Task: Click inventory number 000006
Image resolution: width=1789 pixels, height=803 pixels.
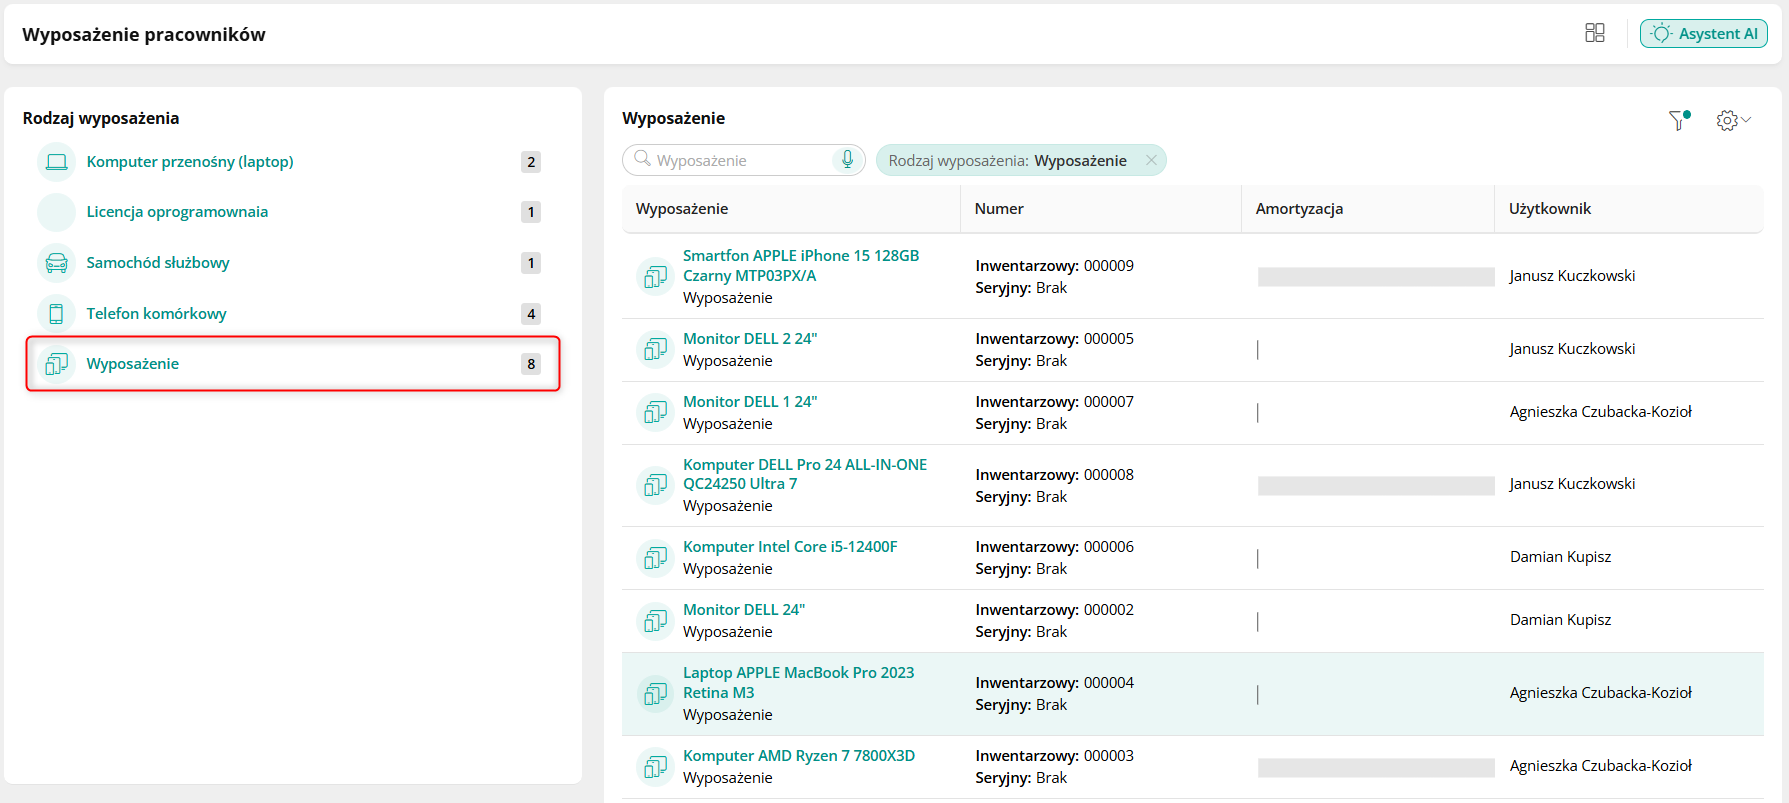Action: tap(1109, 547)
